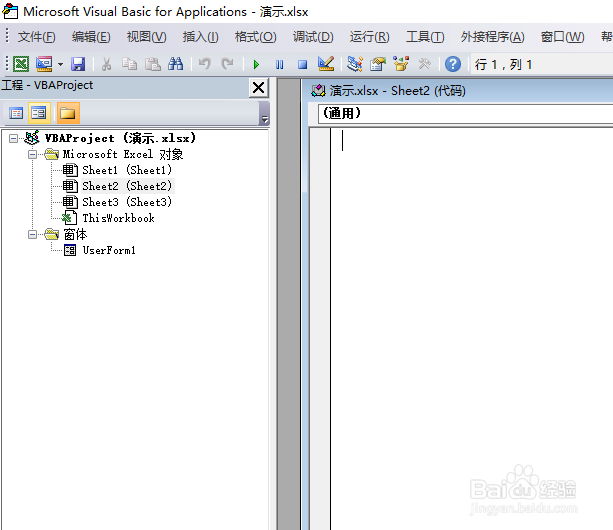Open Insert object dropdown arrow
613x530 pixels.
point(60,64)
